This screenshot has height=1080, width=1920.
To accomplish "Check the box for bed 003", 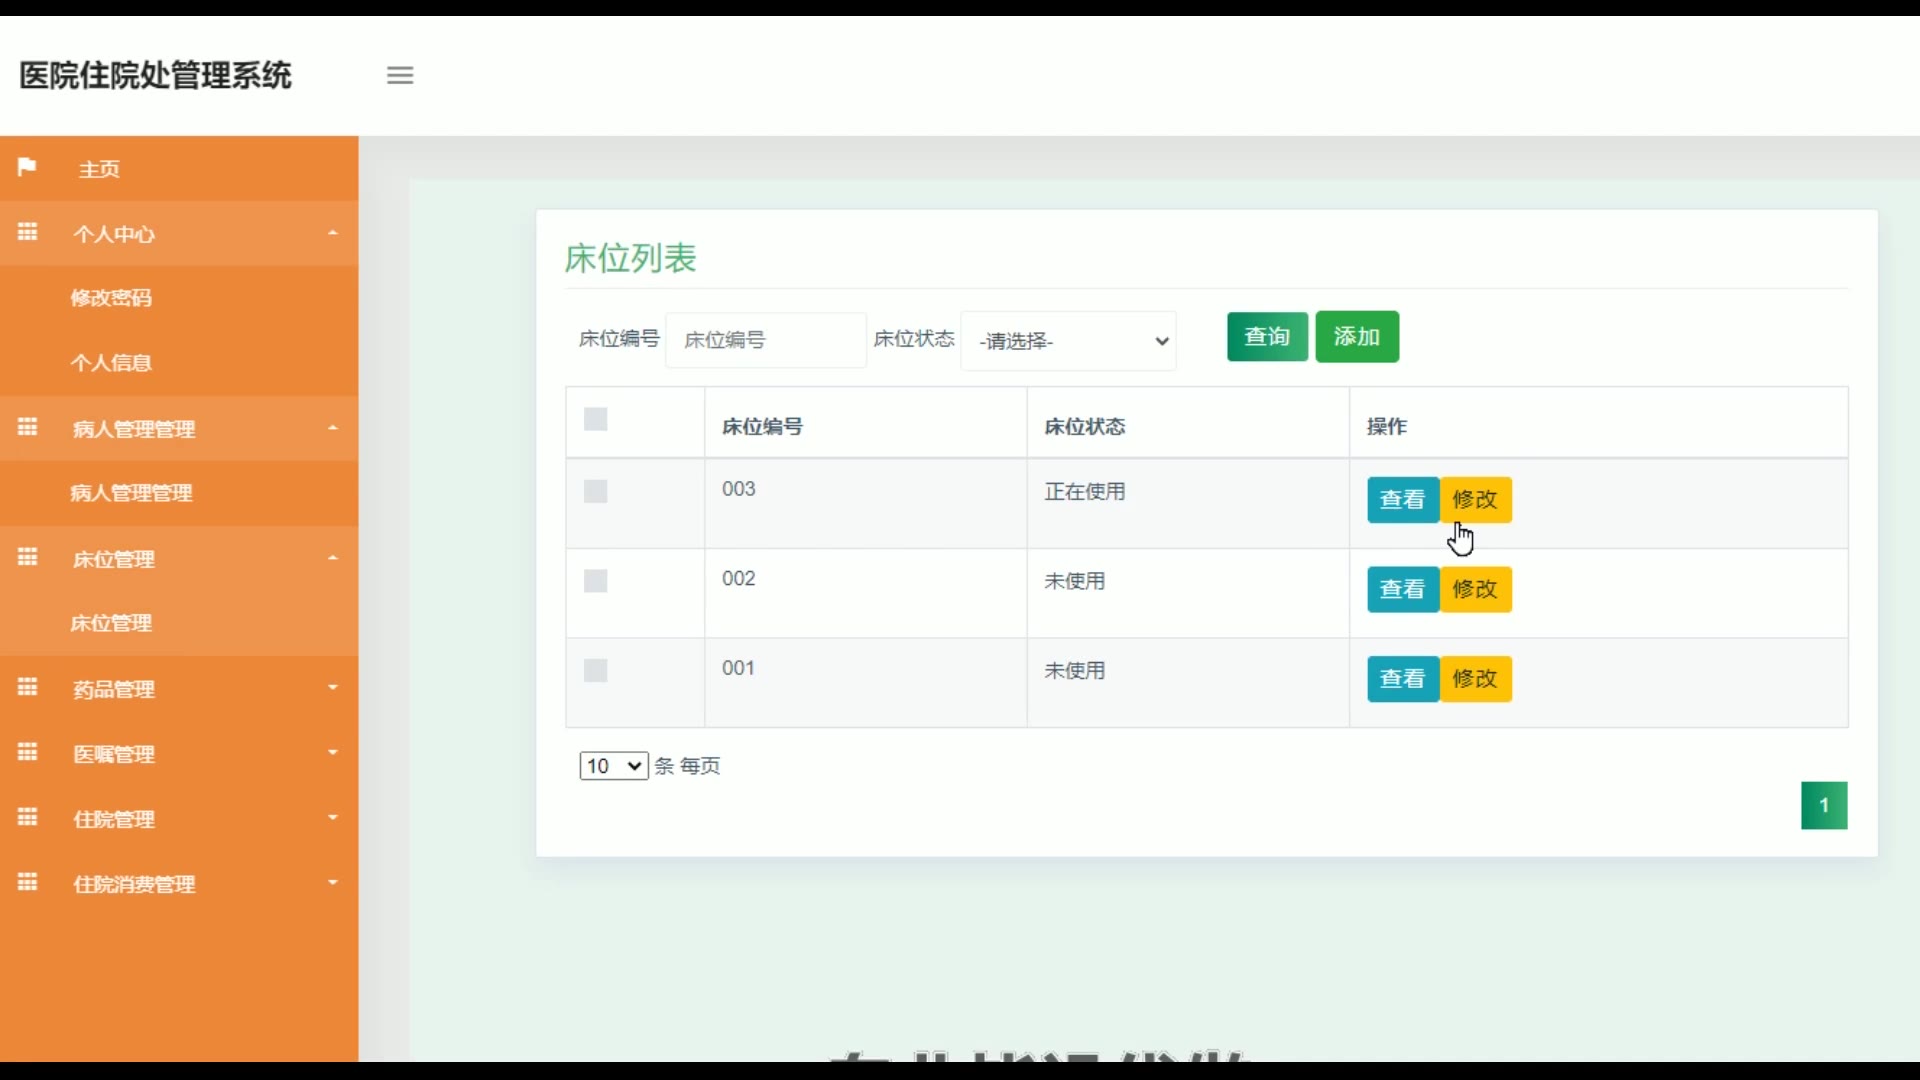I will tap(595, 491).
